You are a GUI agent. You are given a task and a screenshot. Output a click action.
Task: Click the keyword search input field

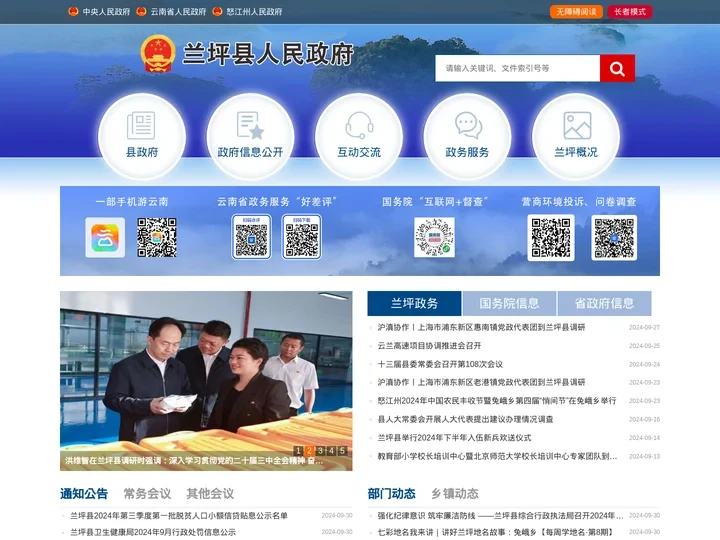(x=518, y=68)
